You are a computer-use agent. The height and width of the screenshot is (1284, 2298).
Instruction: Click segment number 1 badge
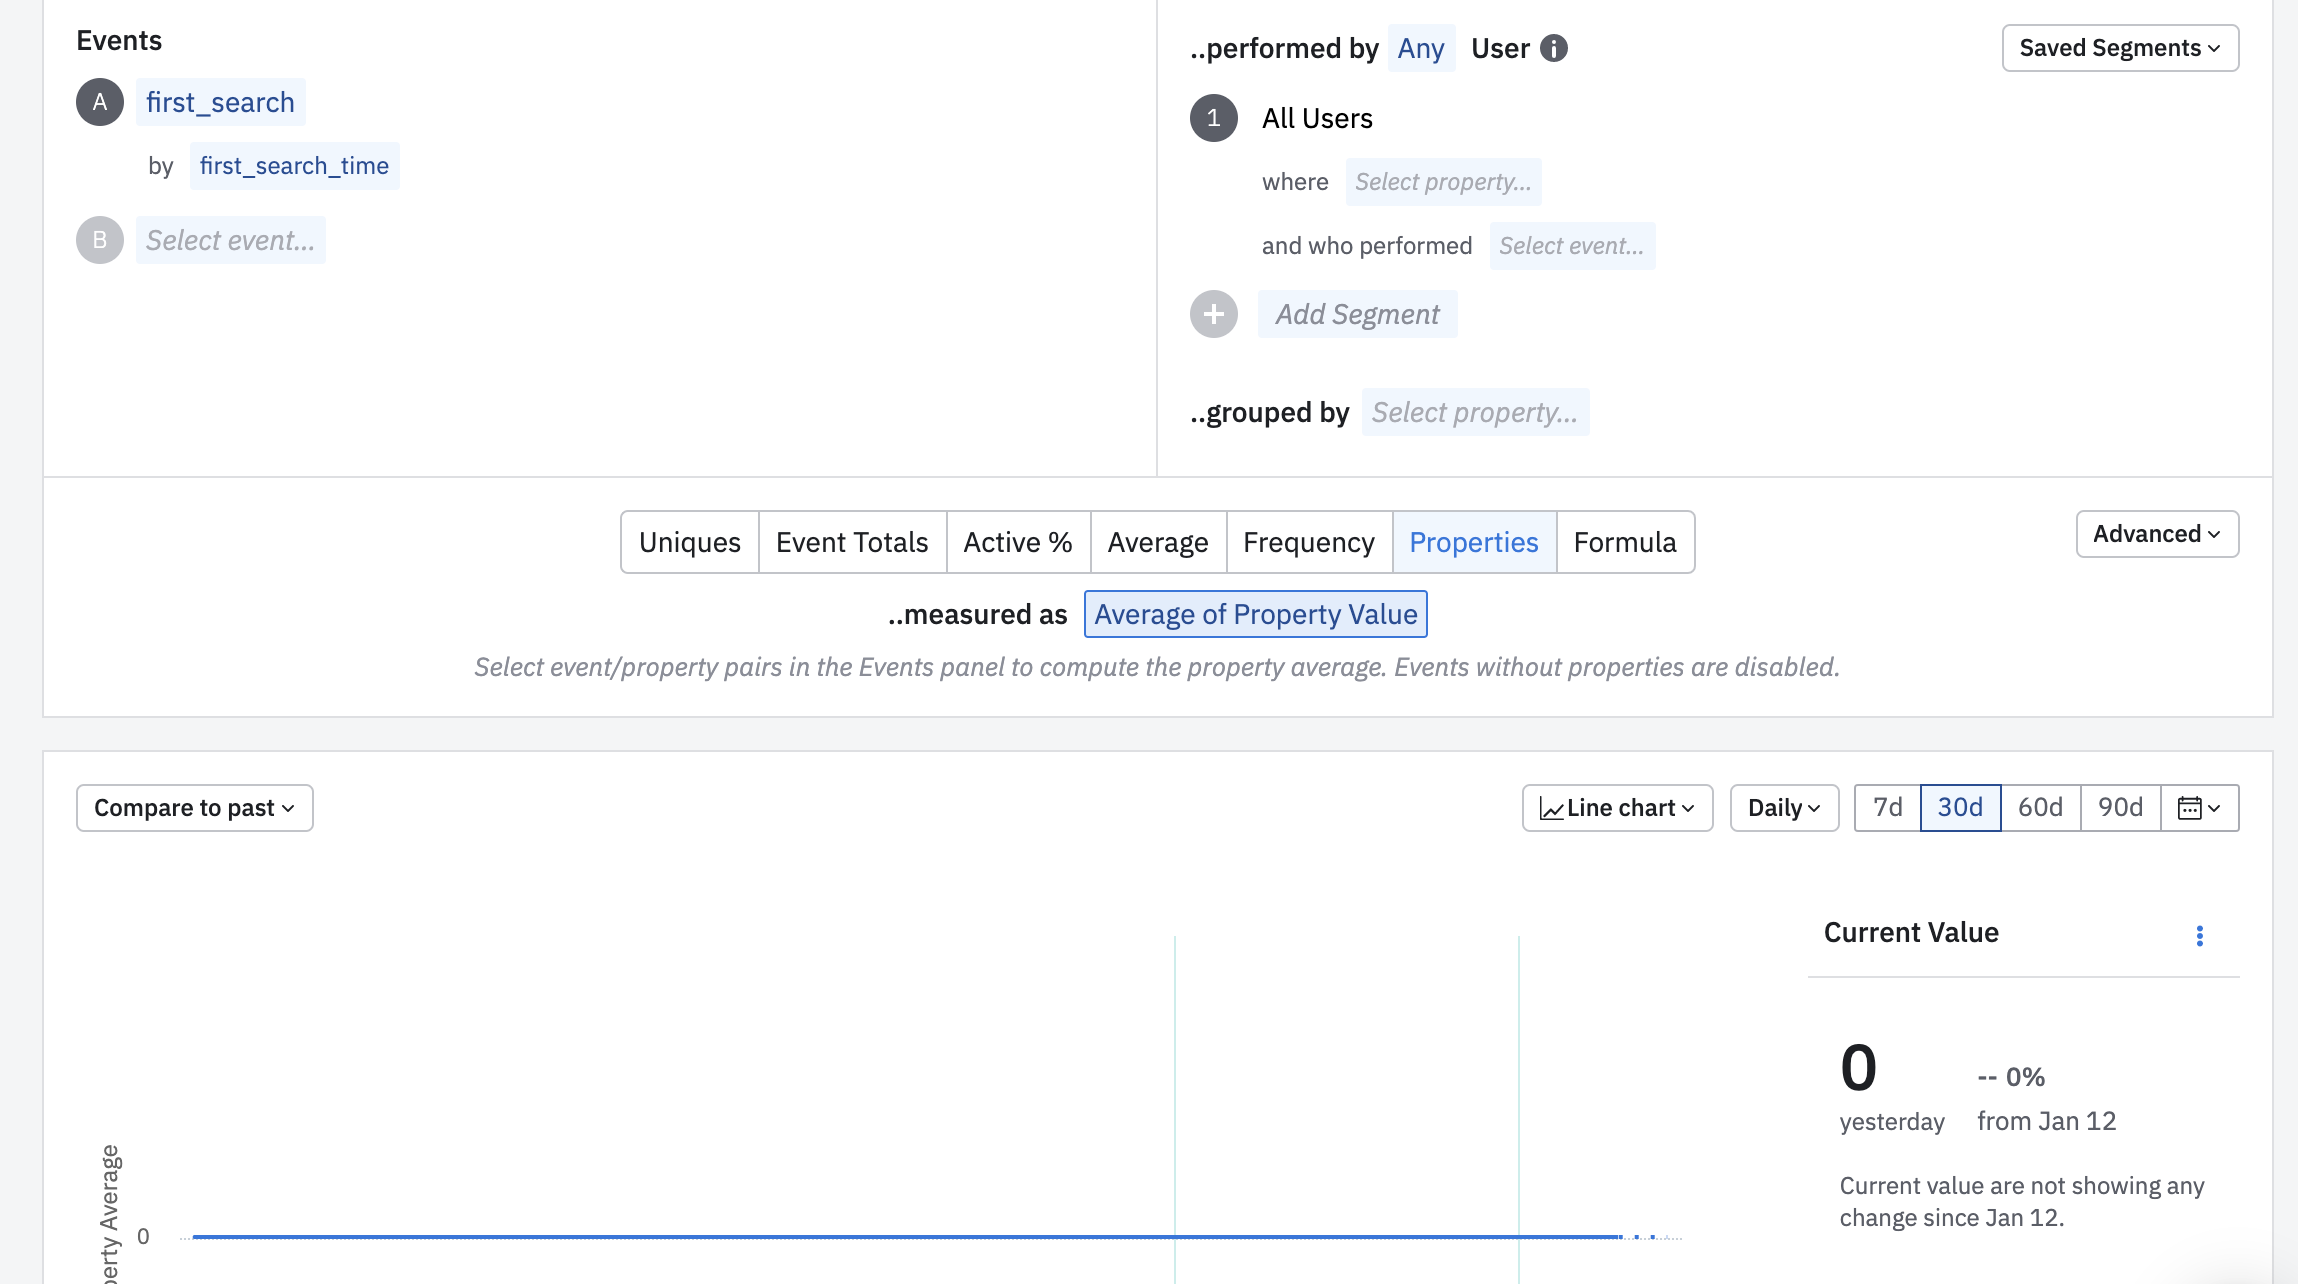coord(1213,118)
